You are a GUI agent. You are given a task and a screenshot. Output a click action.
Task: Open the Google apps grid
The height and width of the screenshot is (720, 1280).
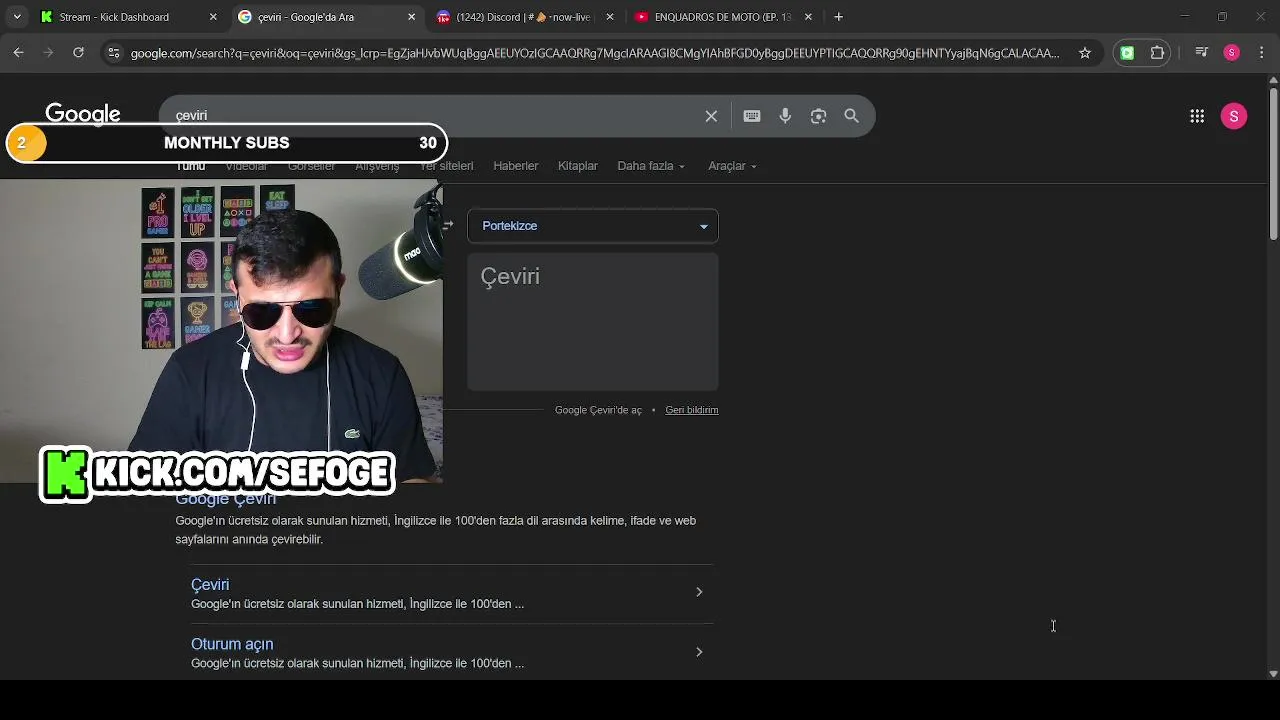tap(1197, 116)
